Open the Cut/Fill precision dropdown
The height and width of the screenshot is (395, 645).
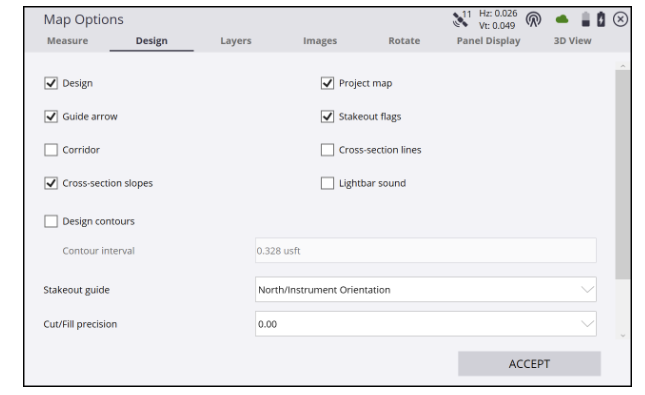pyautogui.click(x=426, y=324)
